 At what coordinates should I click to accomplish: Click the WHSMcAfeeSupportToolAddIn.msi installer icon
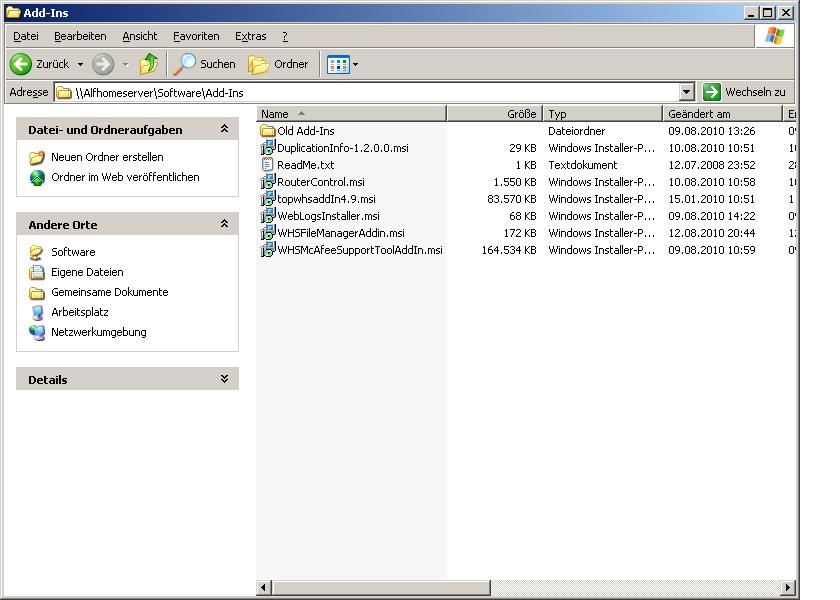pos(267,250)
